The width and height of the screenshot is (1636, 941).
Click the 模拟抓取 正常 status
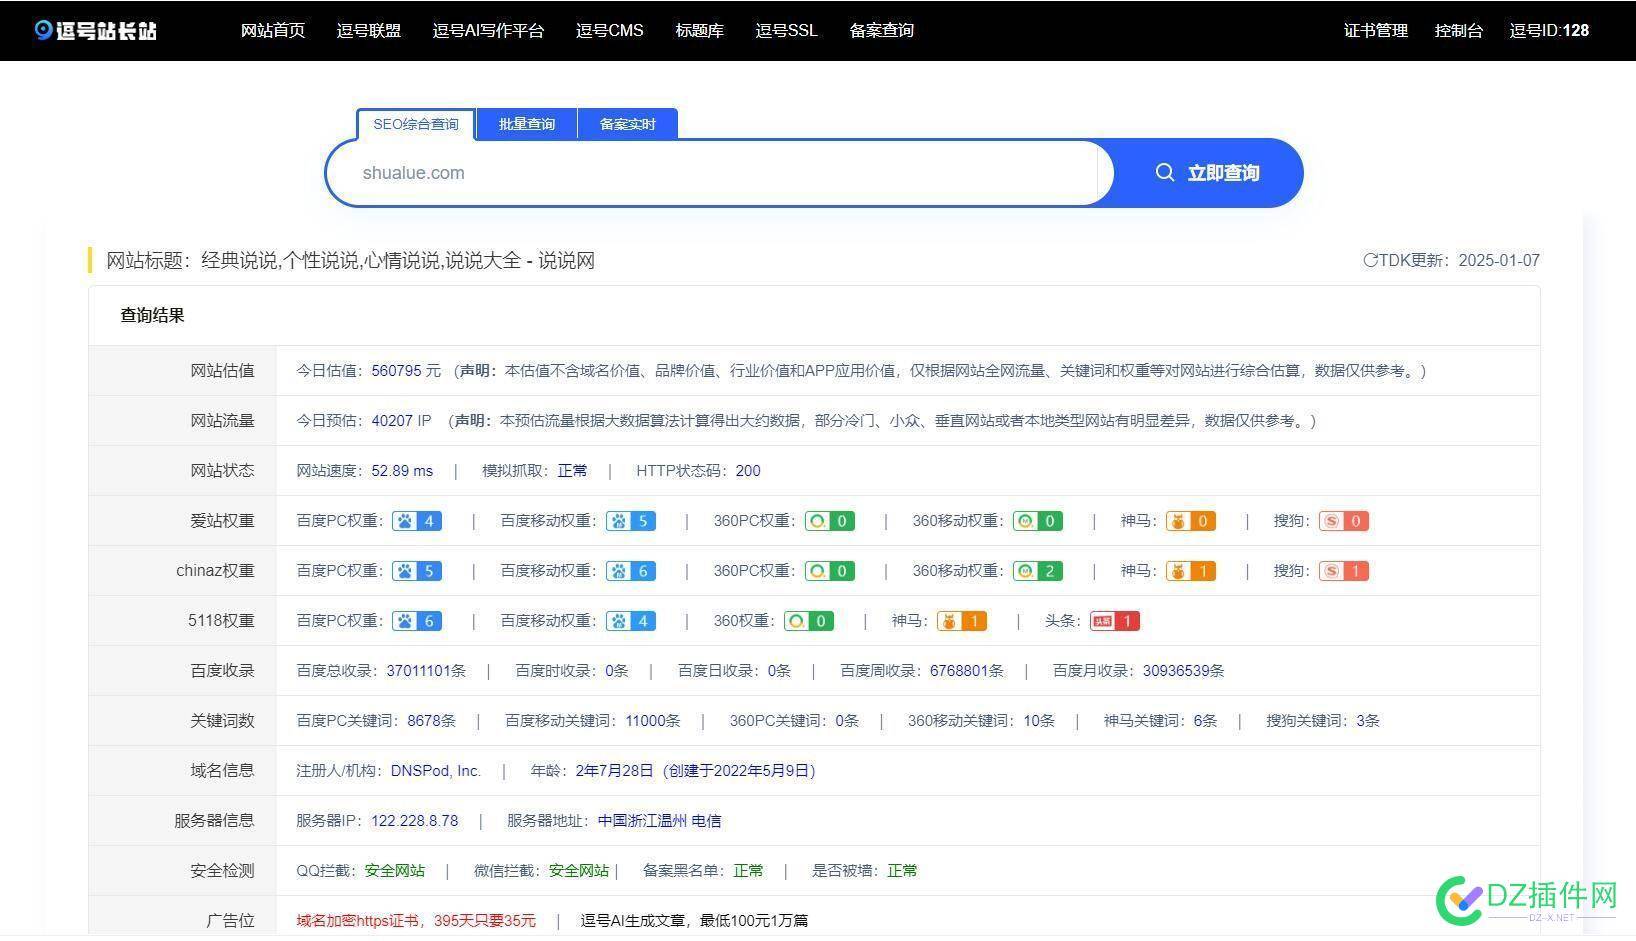click(x=572, y=471)
